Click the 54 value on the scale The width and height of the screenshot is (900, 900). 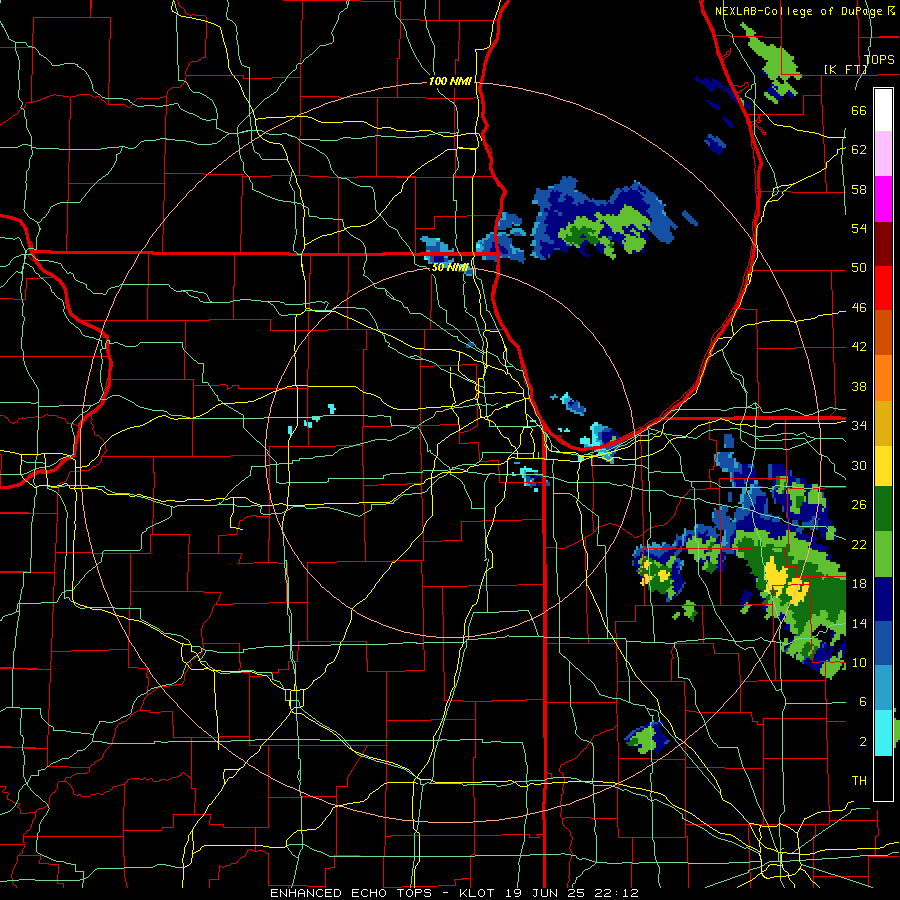point(859,228)
